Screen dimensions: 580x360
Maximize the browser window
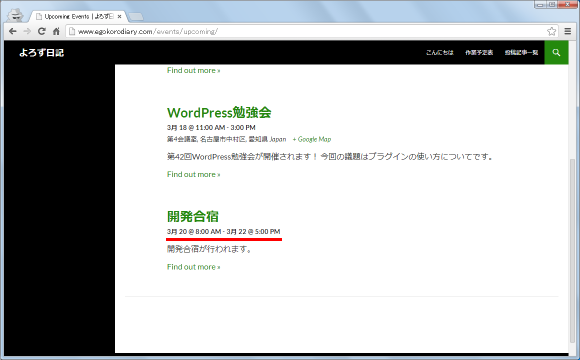[x=552, y=4]
